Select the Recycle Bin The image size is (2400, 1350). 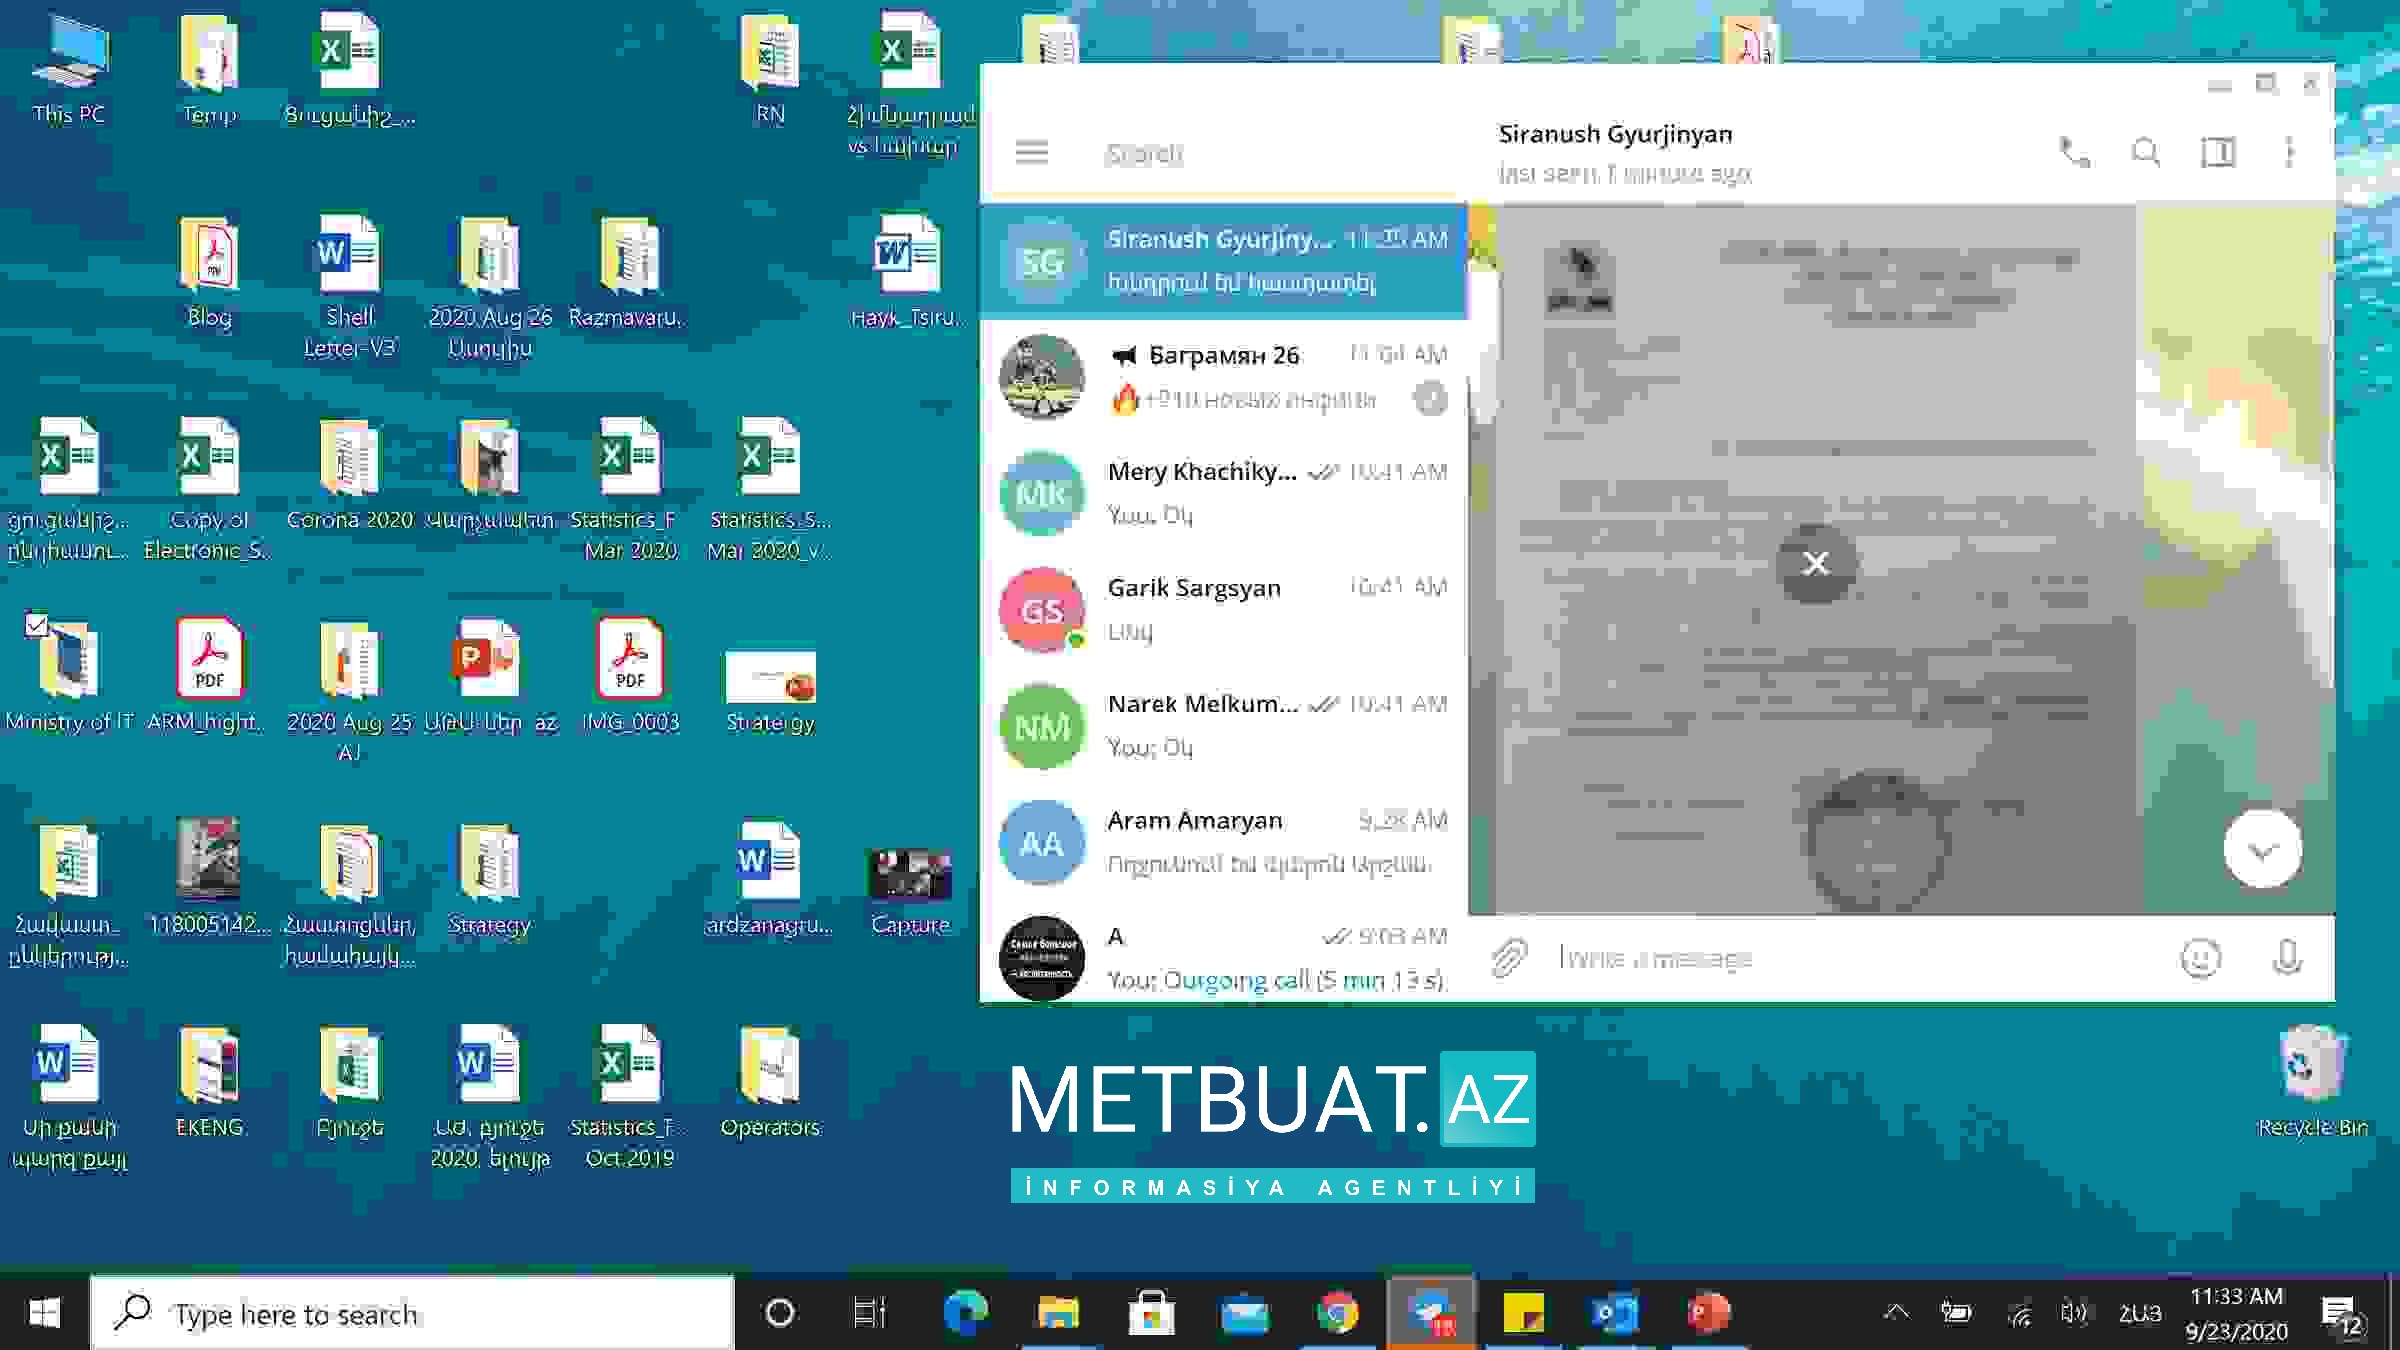coord(2312,1082)
